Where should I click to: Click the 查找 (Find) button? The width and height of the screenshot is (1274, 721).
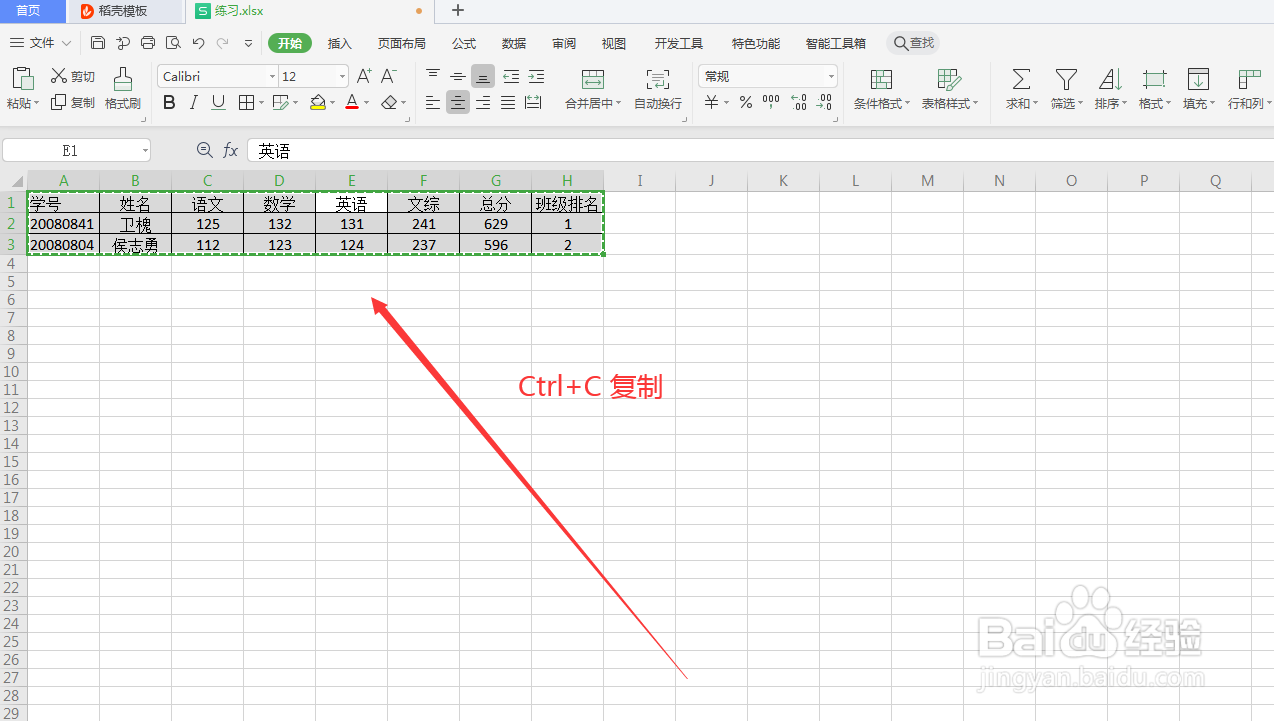(913, 43)
